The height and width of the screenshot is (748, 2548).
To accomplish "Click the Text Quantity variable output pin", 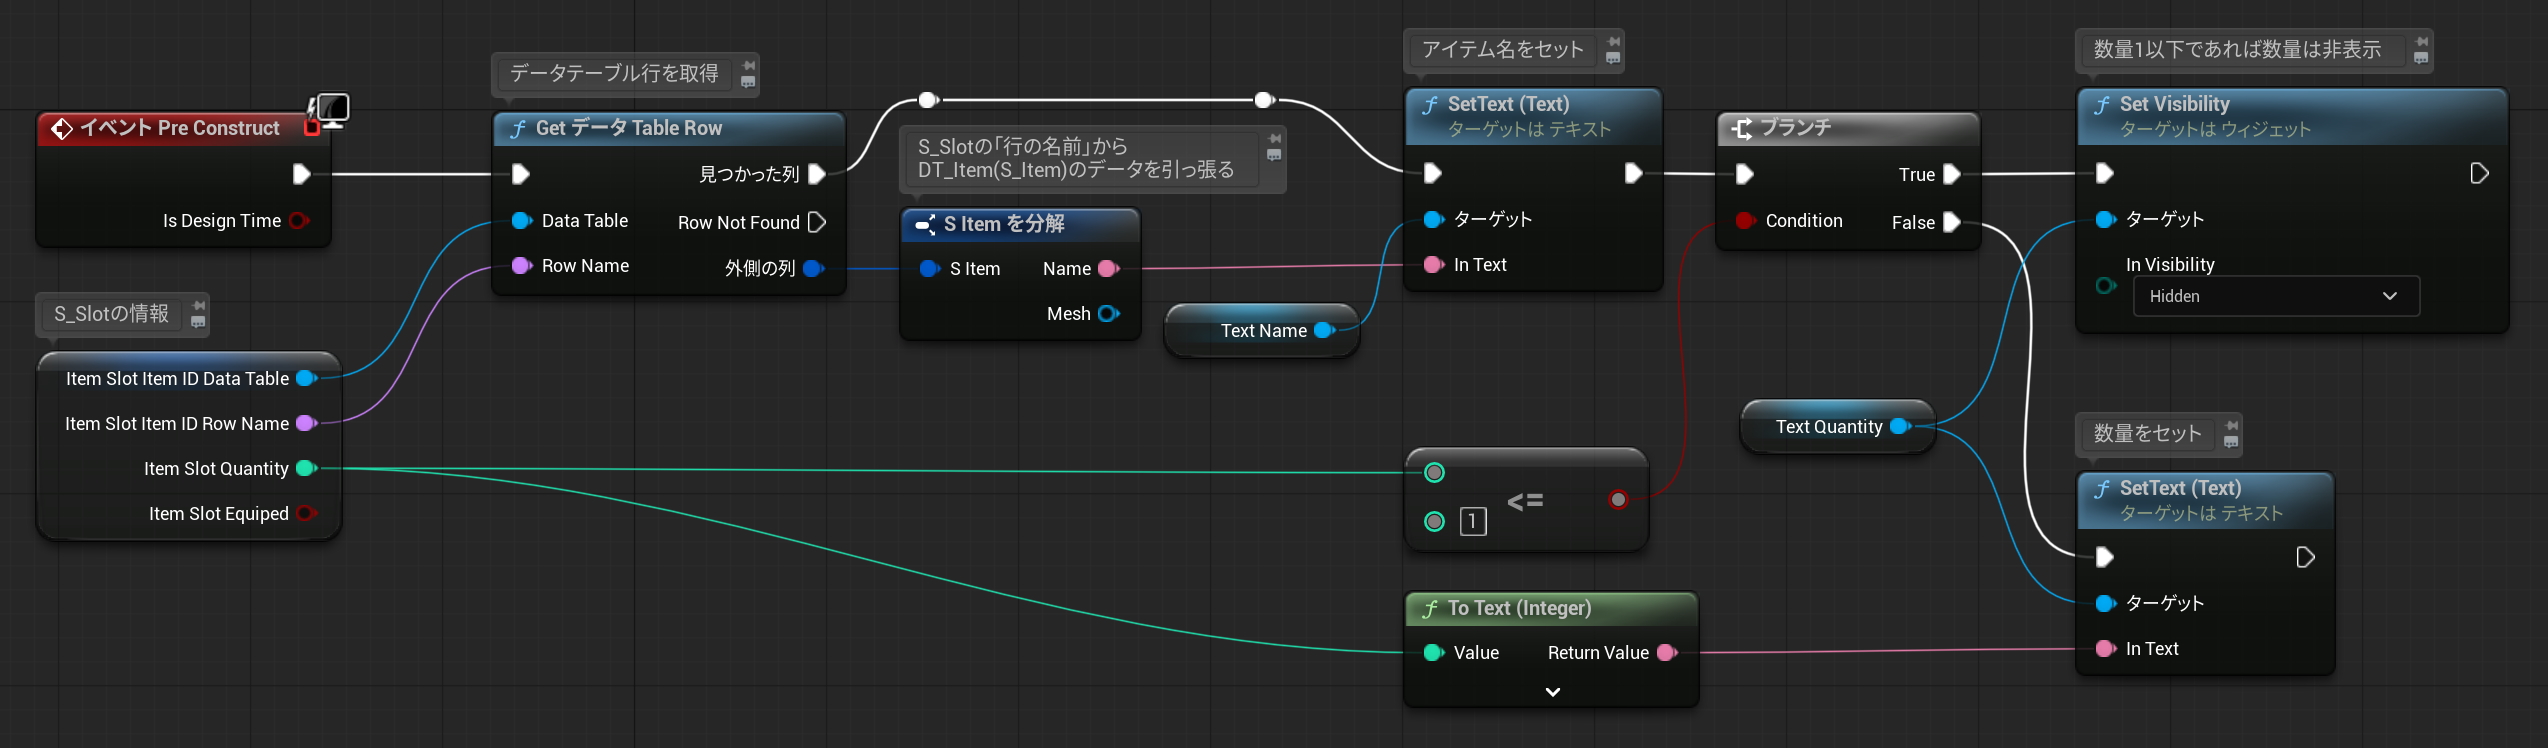I will point(1900,427).
